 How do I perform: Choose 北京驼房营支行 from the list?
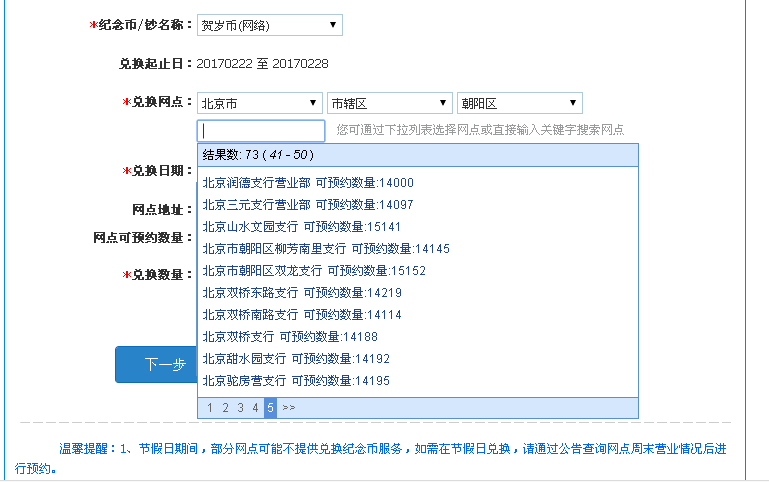[x=295, y=381]
